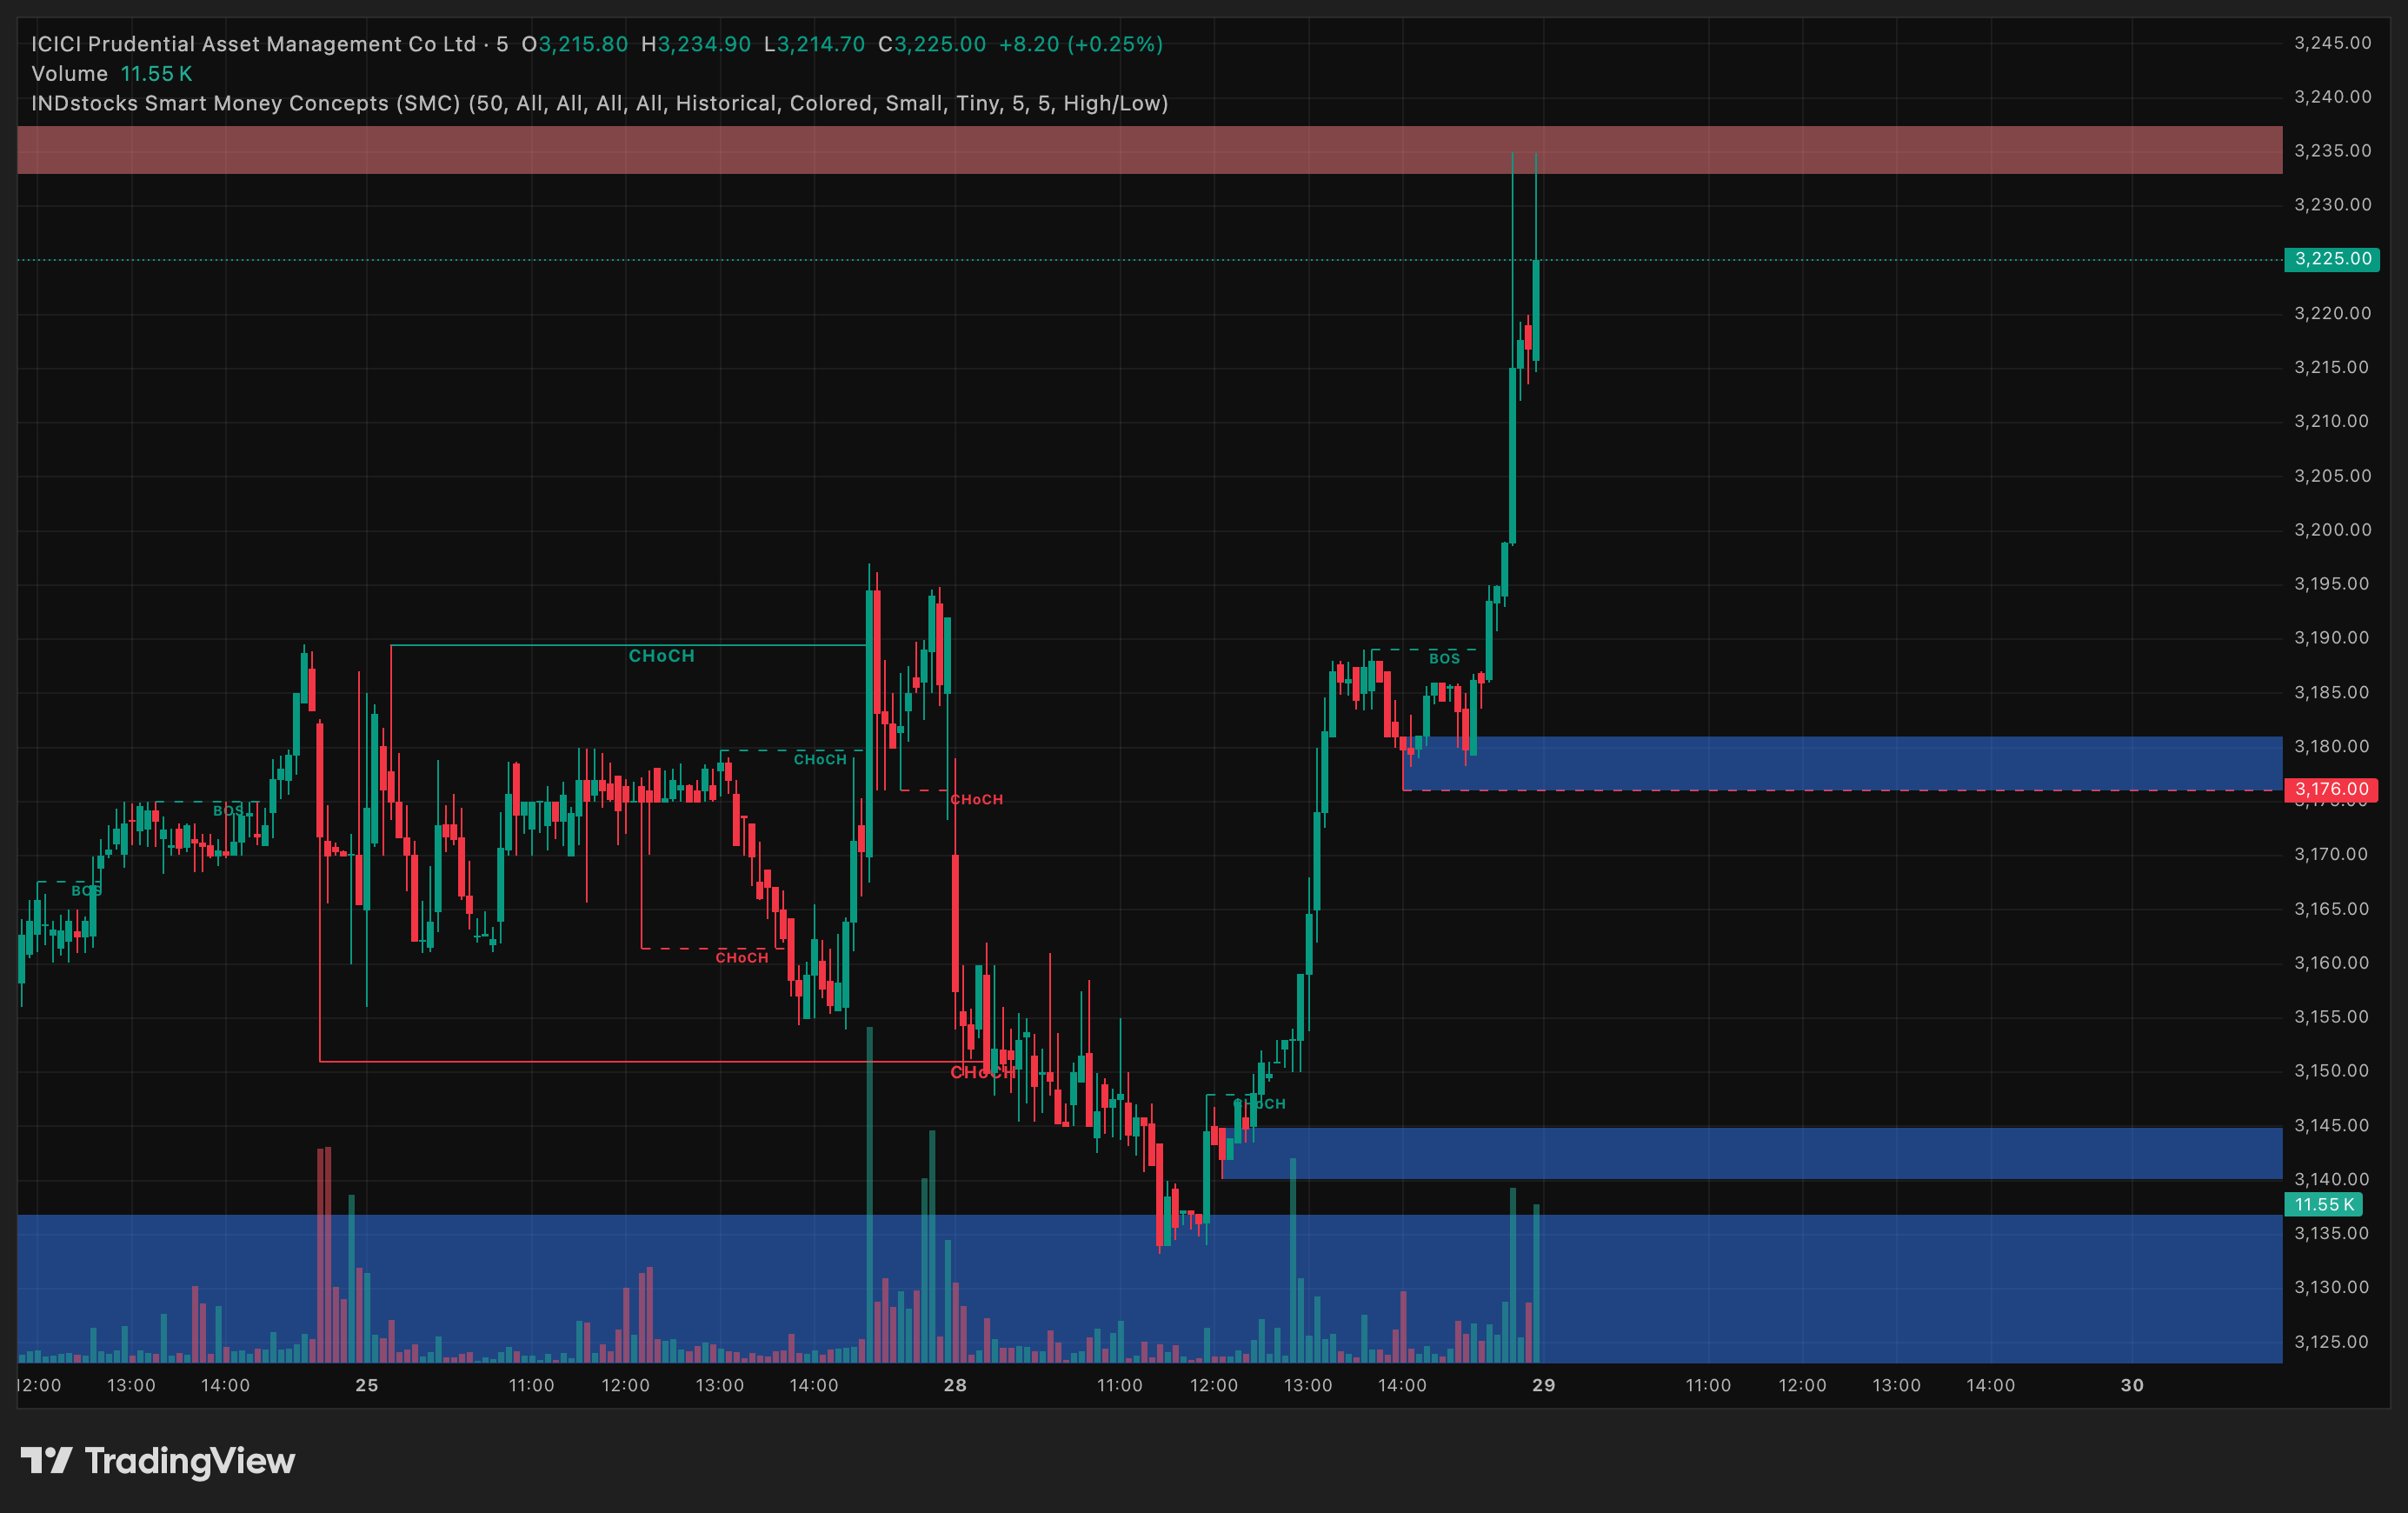The width and height of the screenshot is (2408, 1513).
Task: Click the date label 28 on time axis
Action: (x=955, y=1385)
